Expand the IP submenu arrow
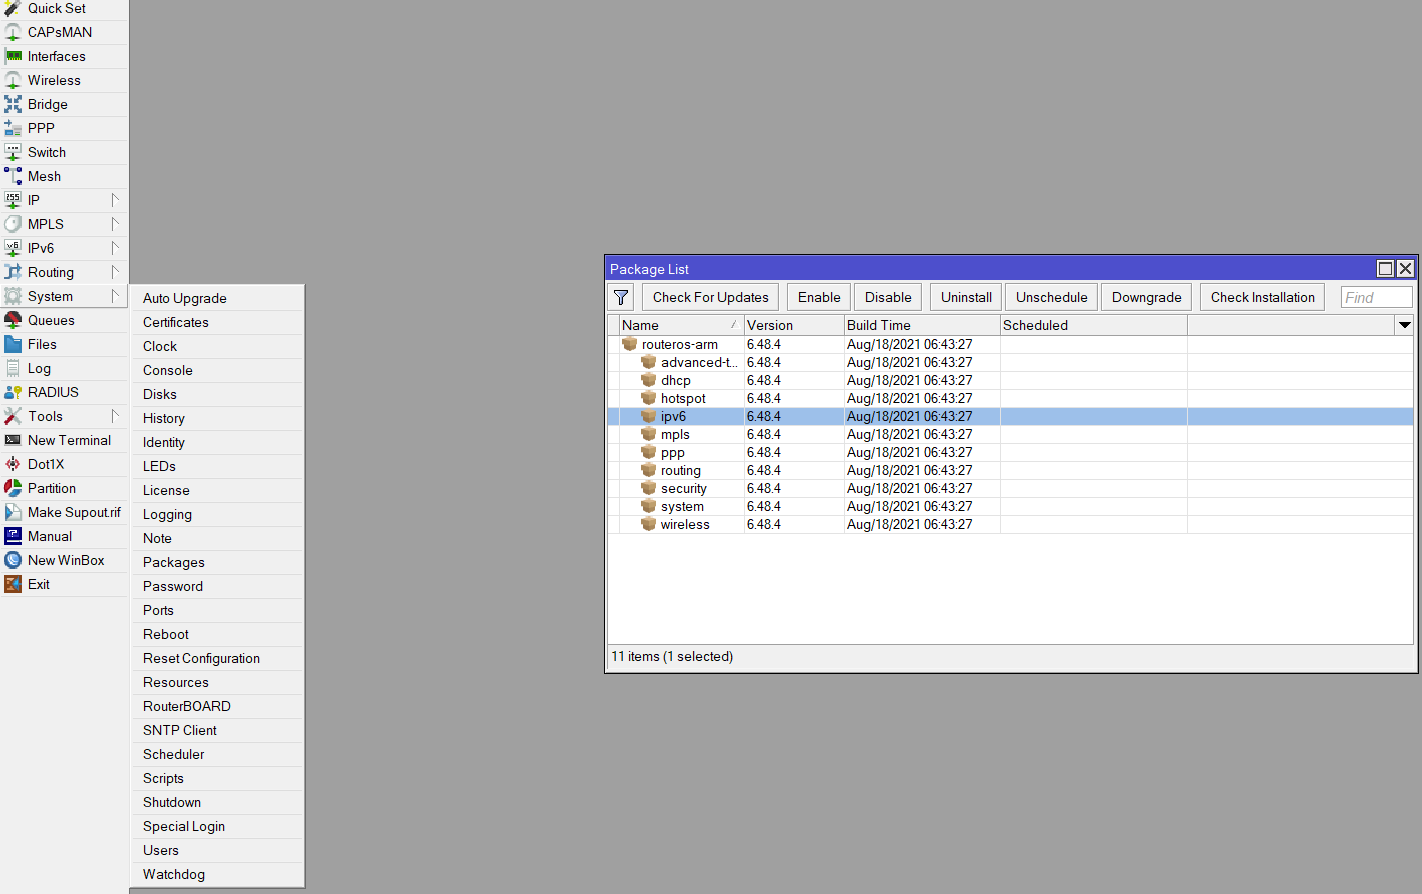This screenshot has height=894, width=1422. coord(115,200)
